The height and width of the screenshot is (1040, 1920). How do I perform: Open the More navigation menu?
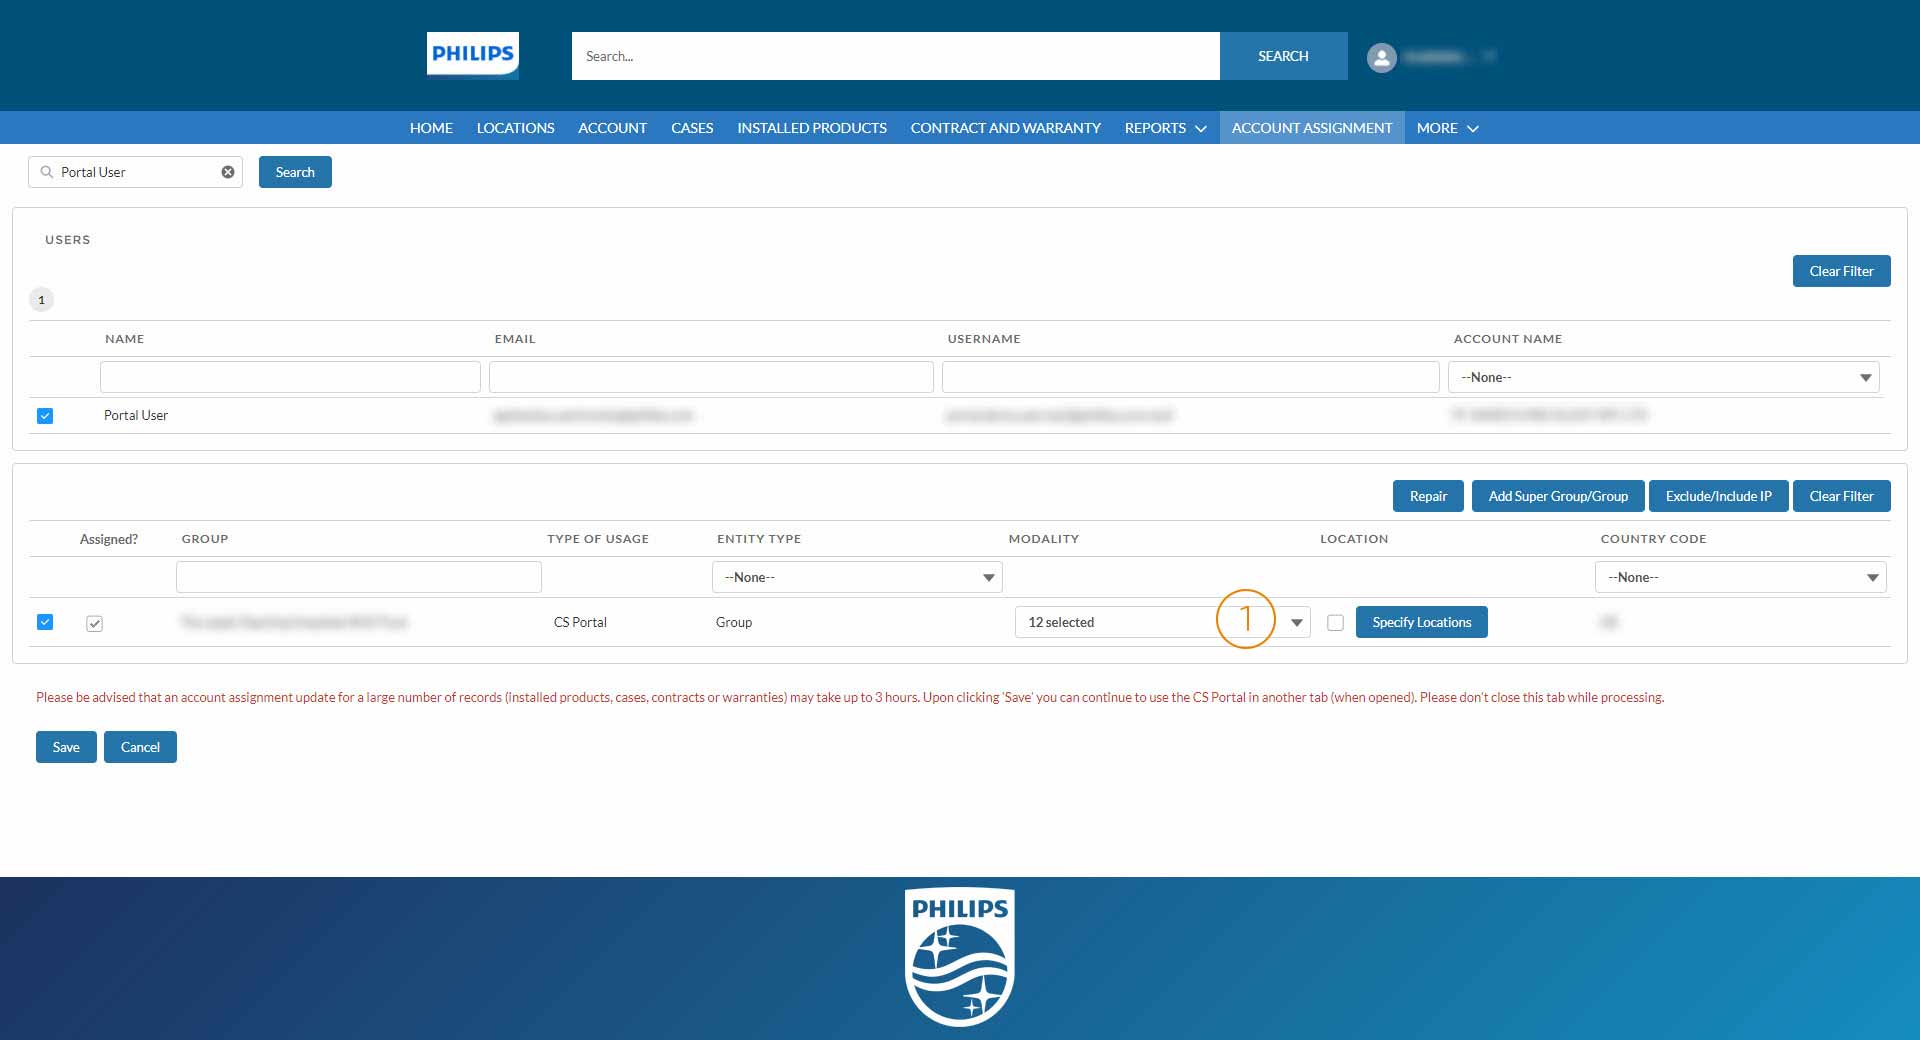(1446, 128)
